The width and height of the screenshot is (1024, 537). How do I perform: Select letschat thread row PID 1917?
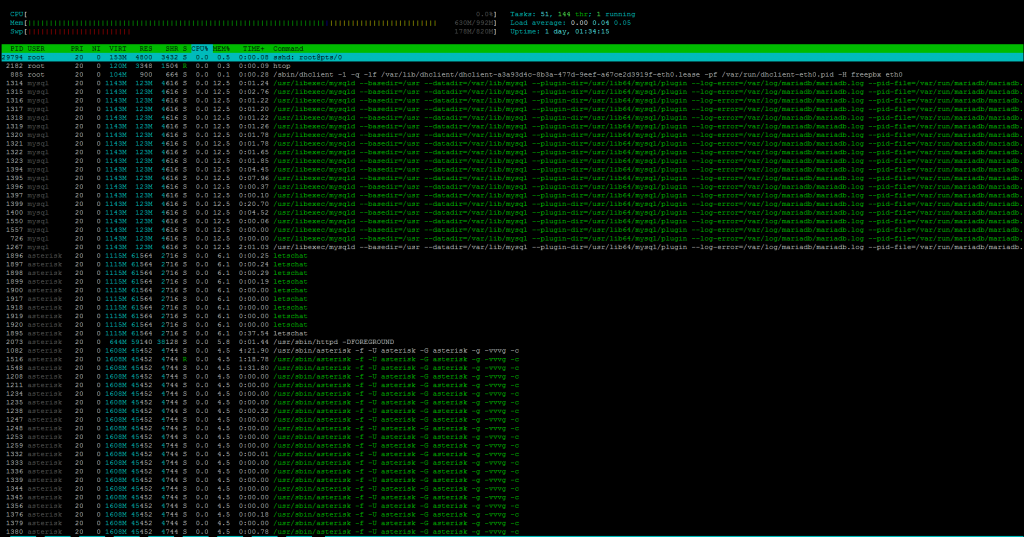pyautogui.click(x=512, y=299)
